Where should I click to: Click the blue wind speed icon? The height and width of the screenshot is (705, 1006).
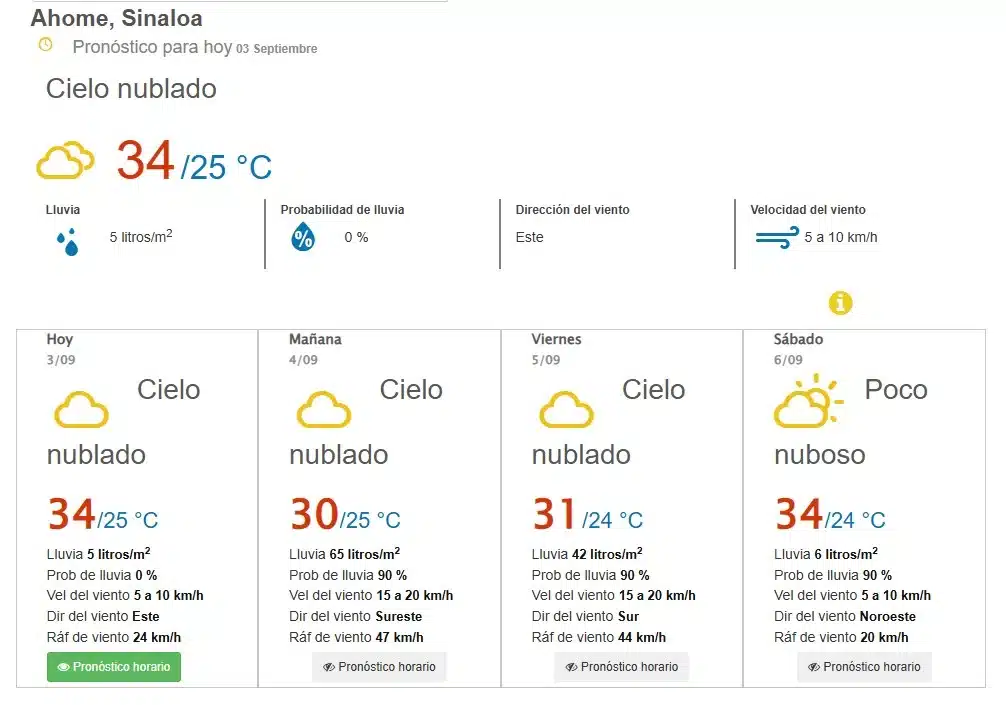777,237
